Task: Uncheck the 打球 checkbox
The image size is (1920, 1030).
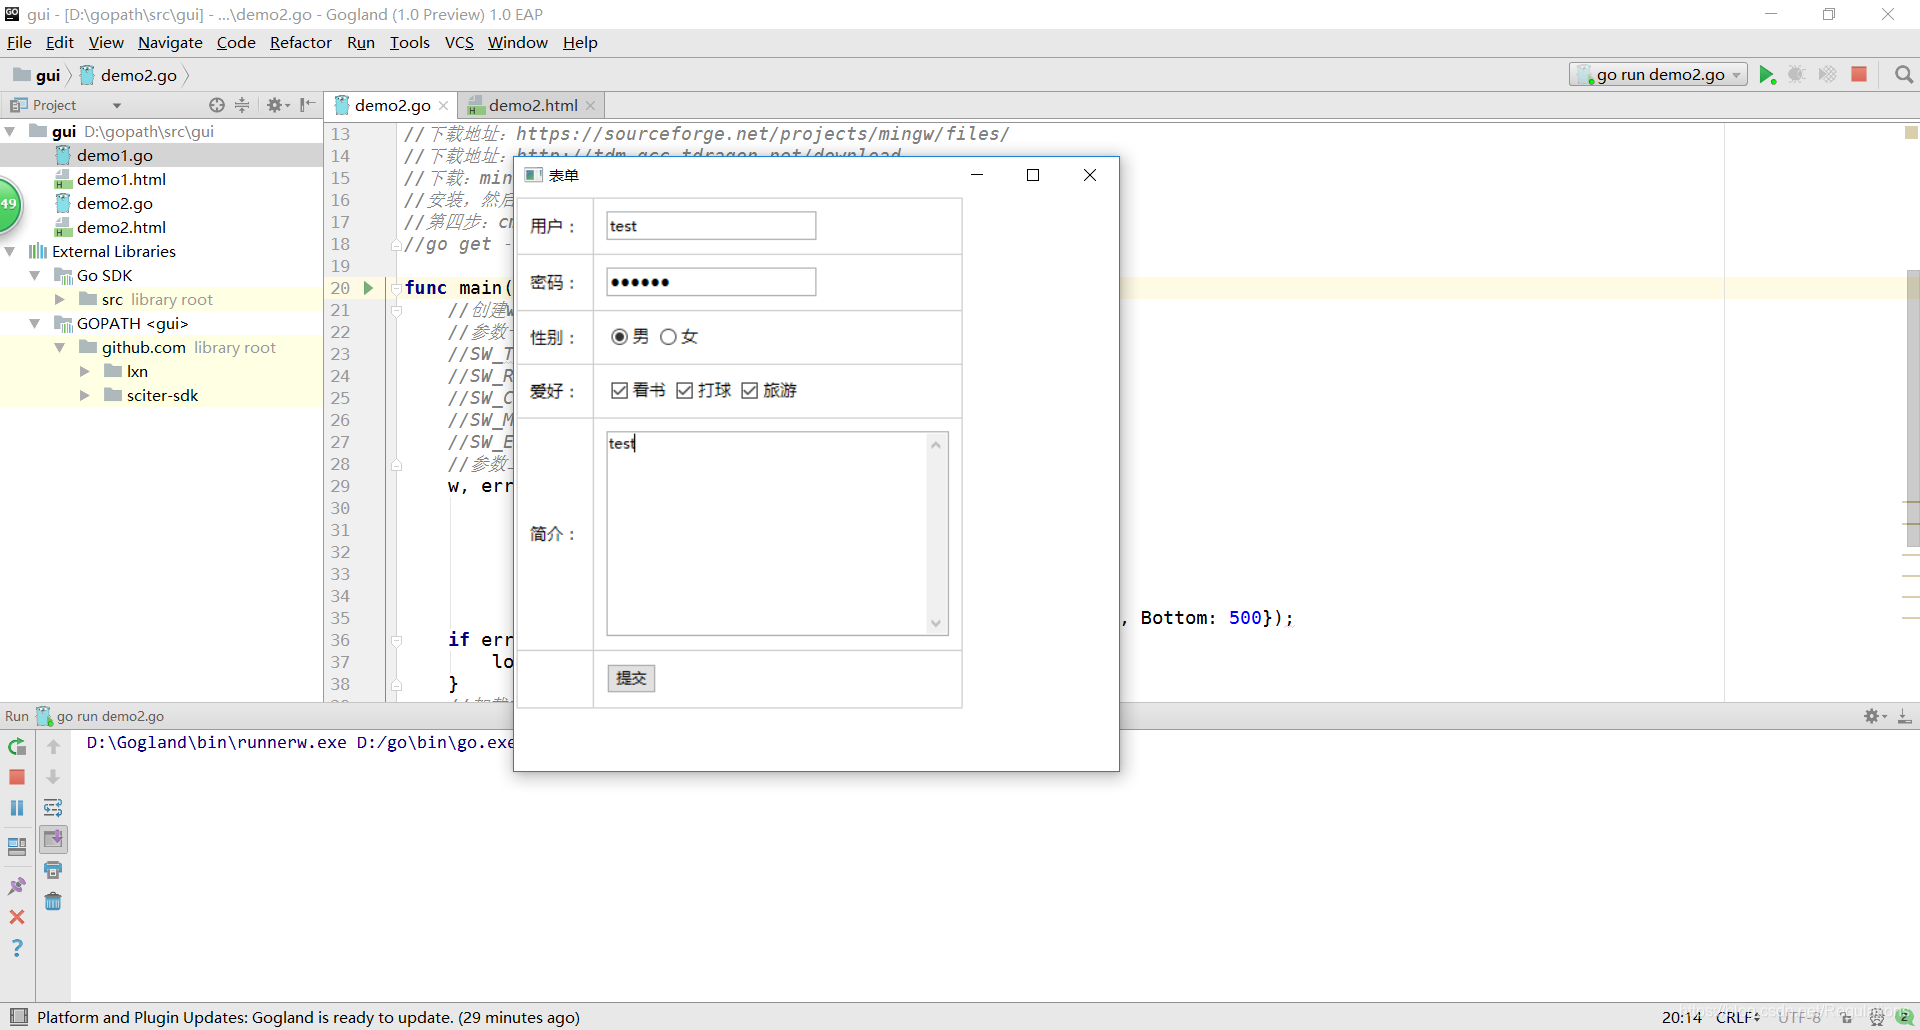Action: click(685, 390)
